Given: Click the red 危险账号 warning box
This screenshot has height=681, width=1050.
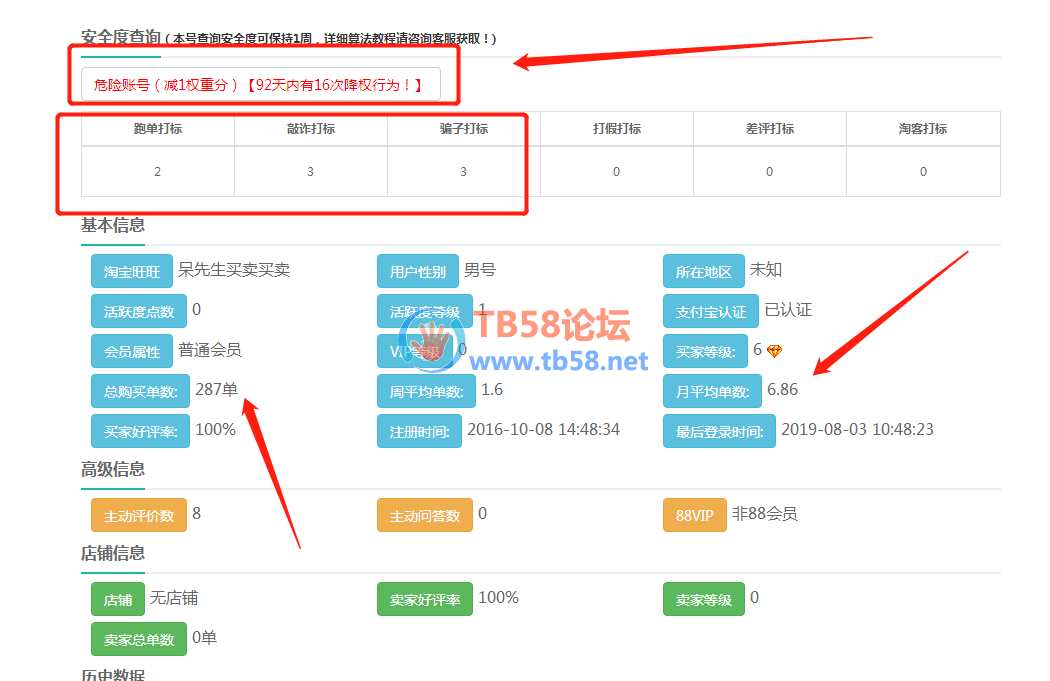Looking at the screenshot, I should click(260, 85).
